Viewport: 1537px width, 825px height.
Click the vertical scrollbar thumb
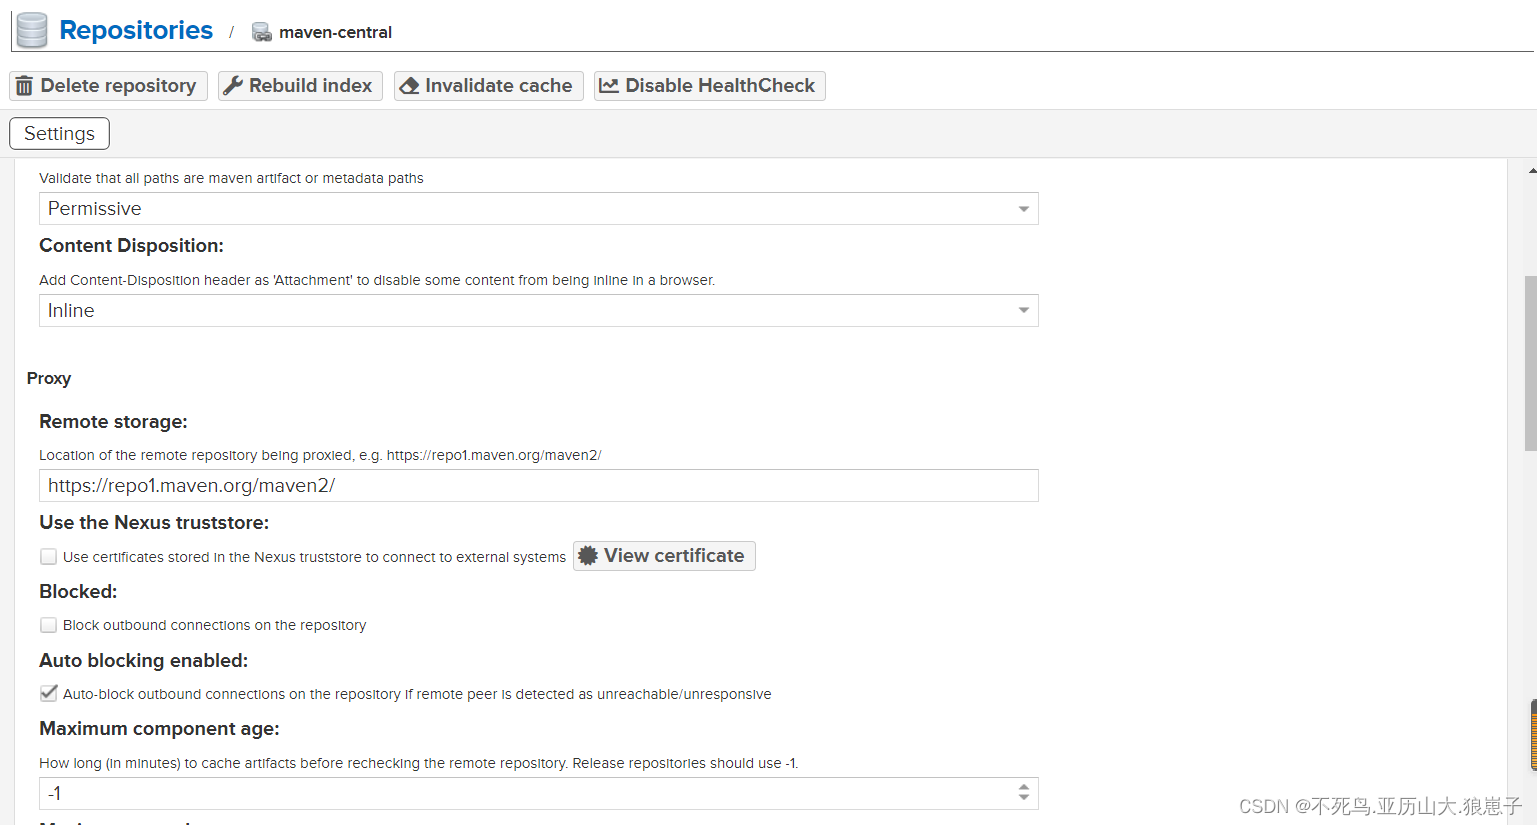1530,363
